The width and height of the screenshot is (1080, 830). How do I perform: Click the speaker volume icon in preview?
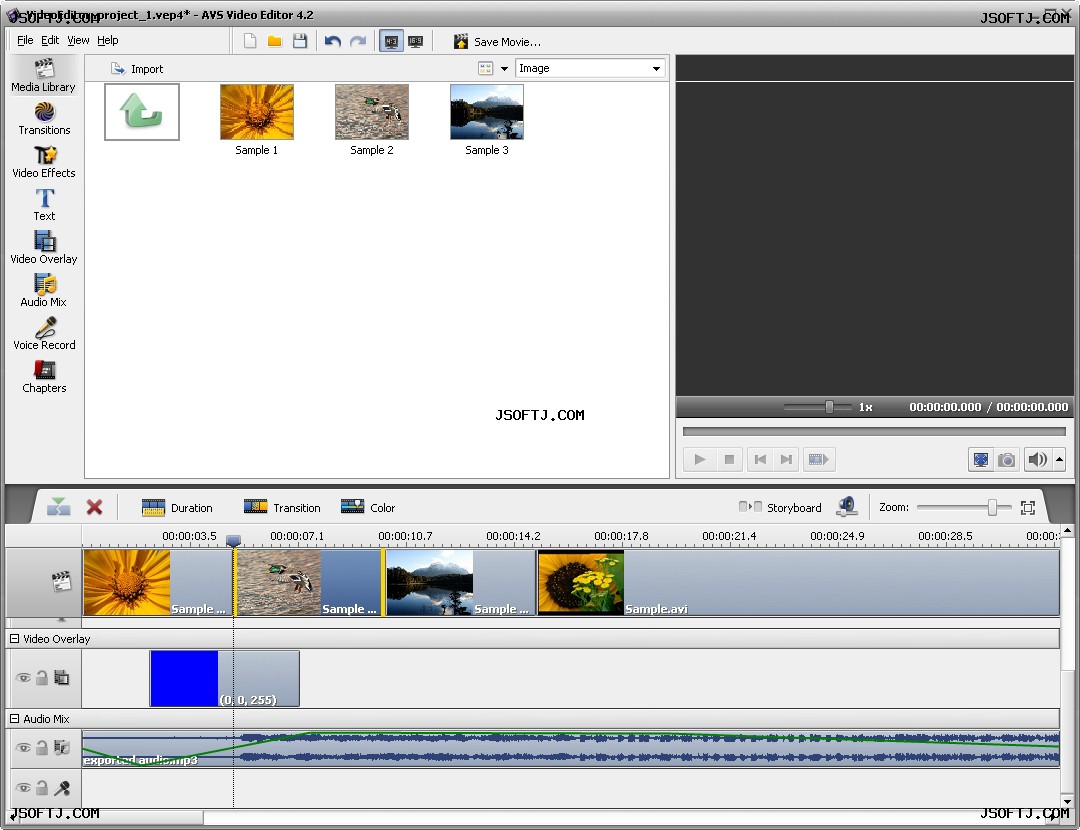[1037, 459]
